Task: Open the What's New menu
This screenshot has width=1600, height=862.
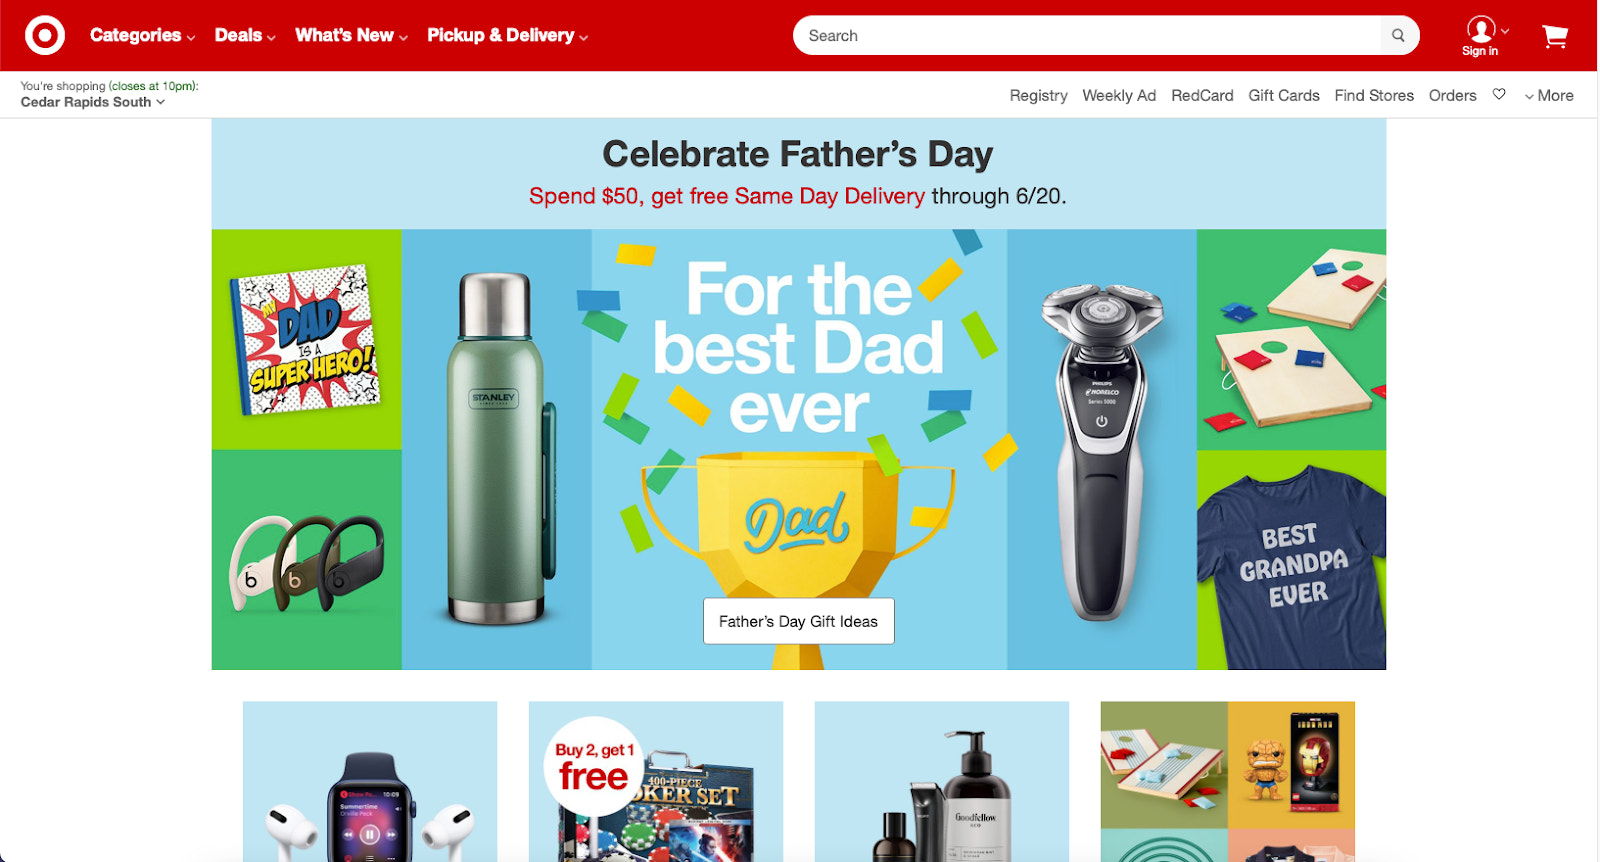Action: pyautogui.click(x=351, y=35)
